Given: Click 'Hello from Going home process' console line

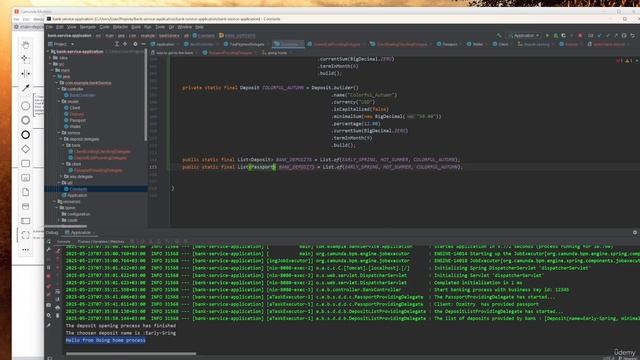Looking at the screenshot, I should coord(106,340).
